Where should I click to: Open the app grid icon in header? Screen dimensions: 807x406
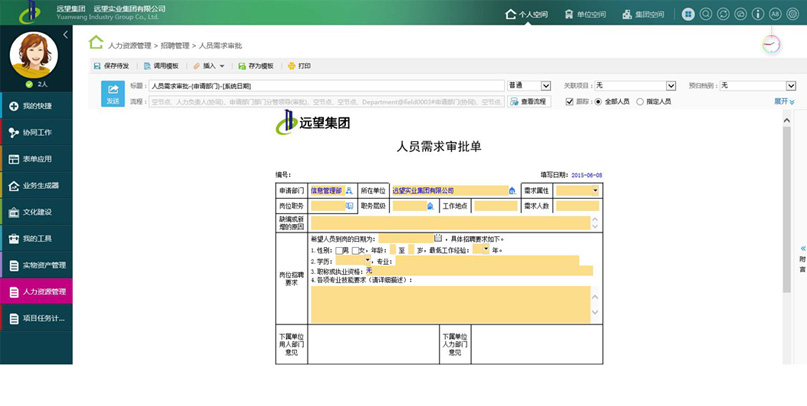pos(688,14)
